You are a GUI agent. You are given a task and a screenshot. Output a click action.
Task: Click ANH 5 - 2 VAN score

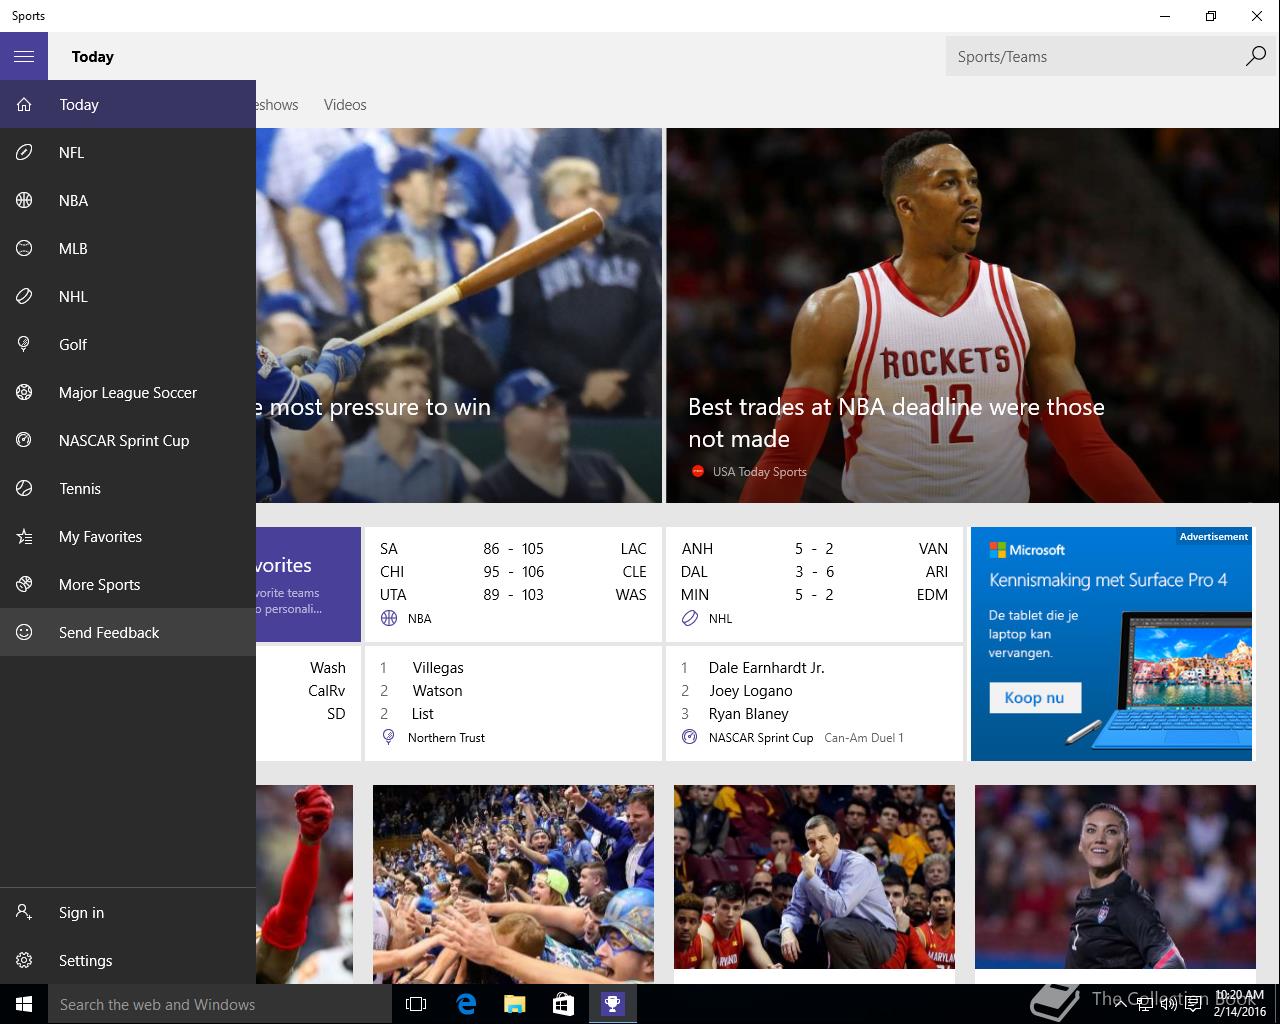coord(814,548)
